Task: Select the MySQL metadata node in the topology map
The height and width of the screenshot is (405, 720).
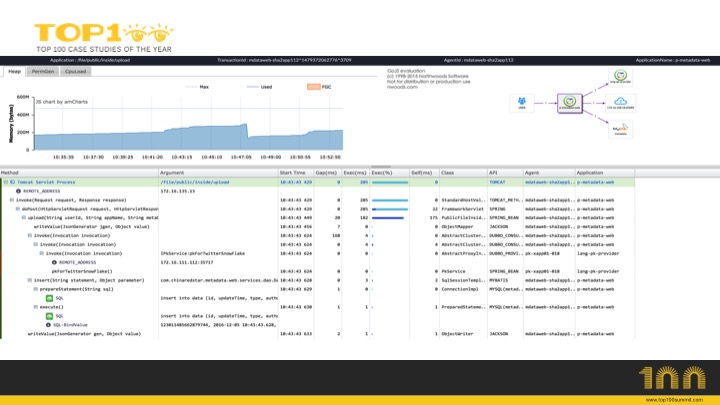Action: tap(620, 129)
